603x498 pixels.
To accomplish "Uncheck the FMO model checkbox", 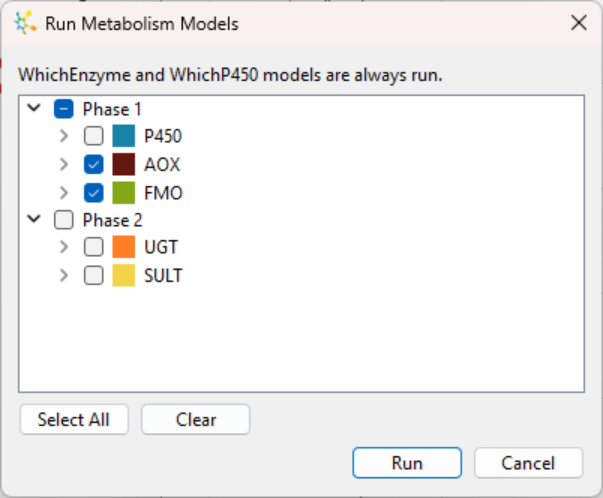I will [x=93, y=193].
